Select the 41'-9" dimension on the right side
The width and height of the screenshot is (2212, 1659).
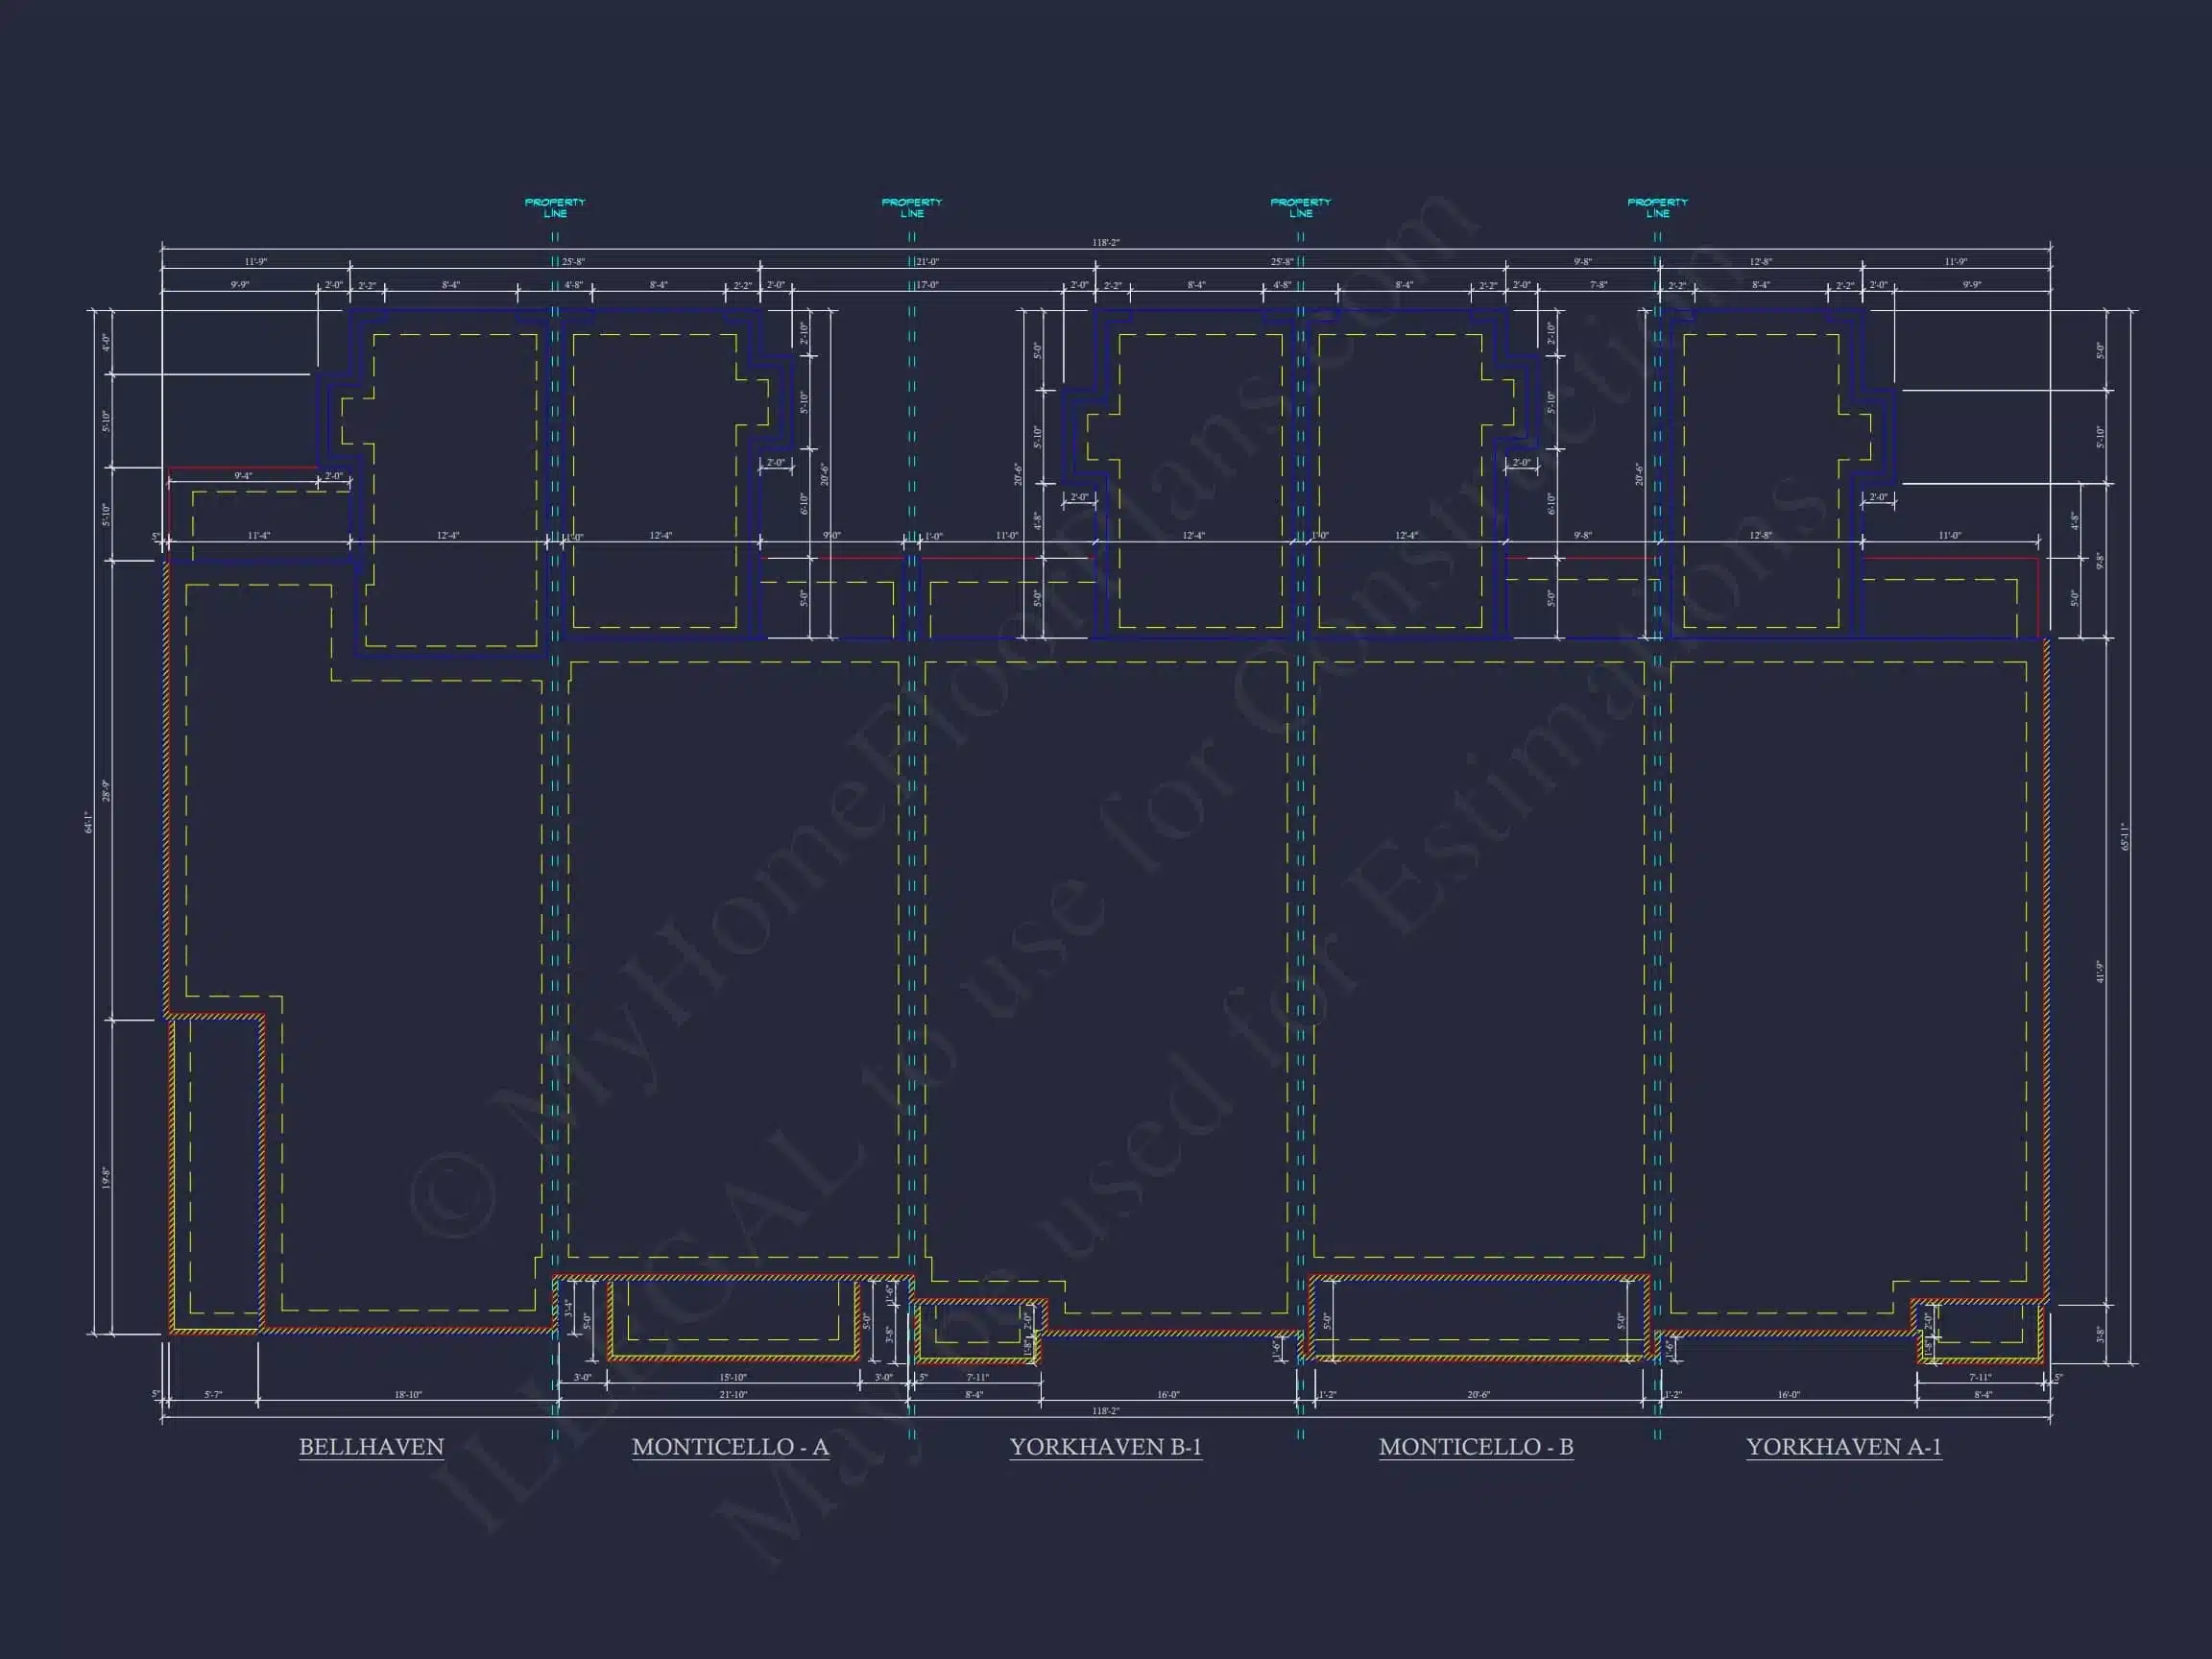pyautogui.click(x=2099, y=972)
